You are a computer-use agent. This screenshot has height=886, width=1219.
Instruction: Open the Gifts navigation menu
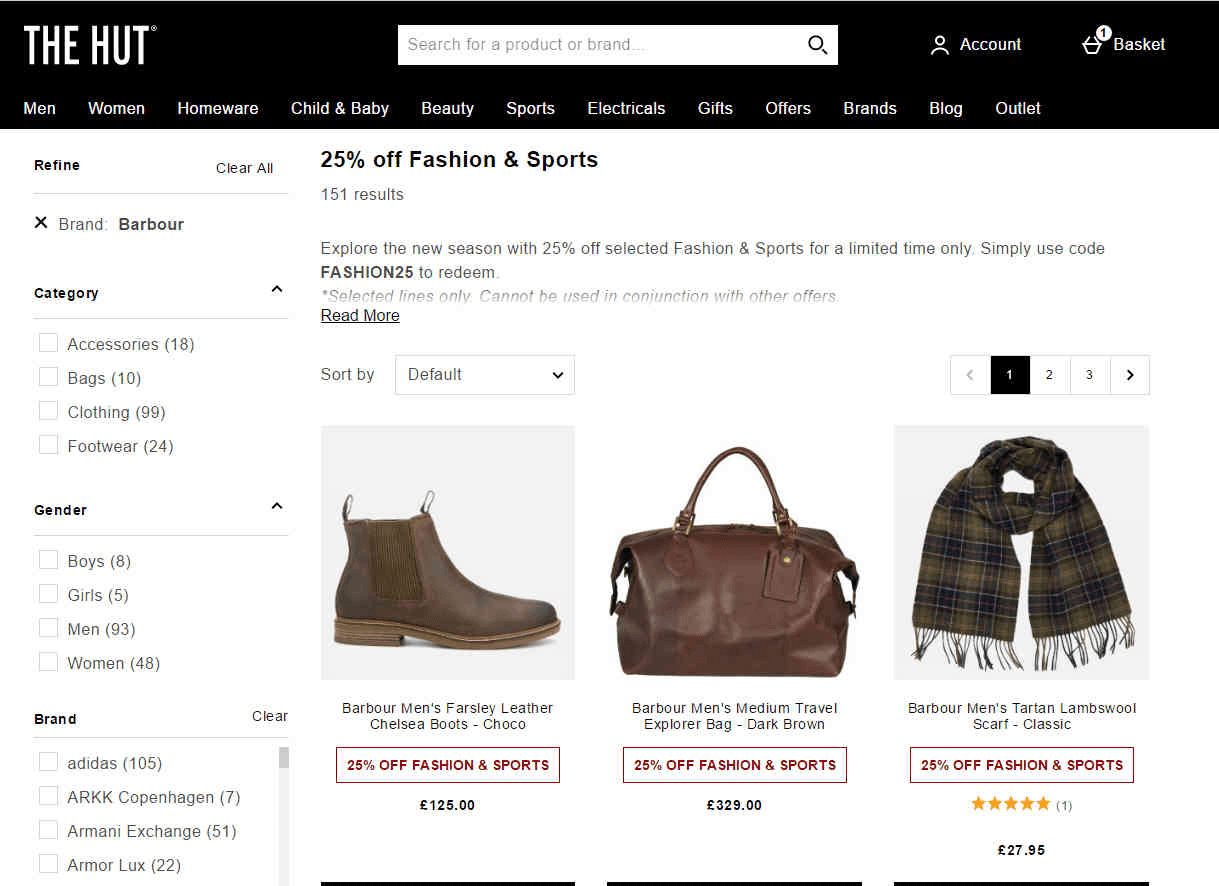point(715,108)
